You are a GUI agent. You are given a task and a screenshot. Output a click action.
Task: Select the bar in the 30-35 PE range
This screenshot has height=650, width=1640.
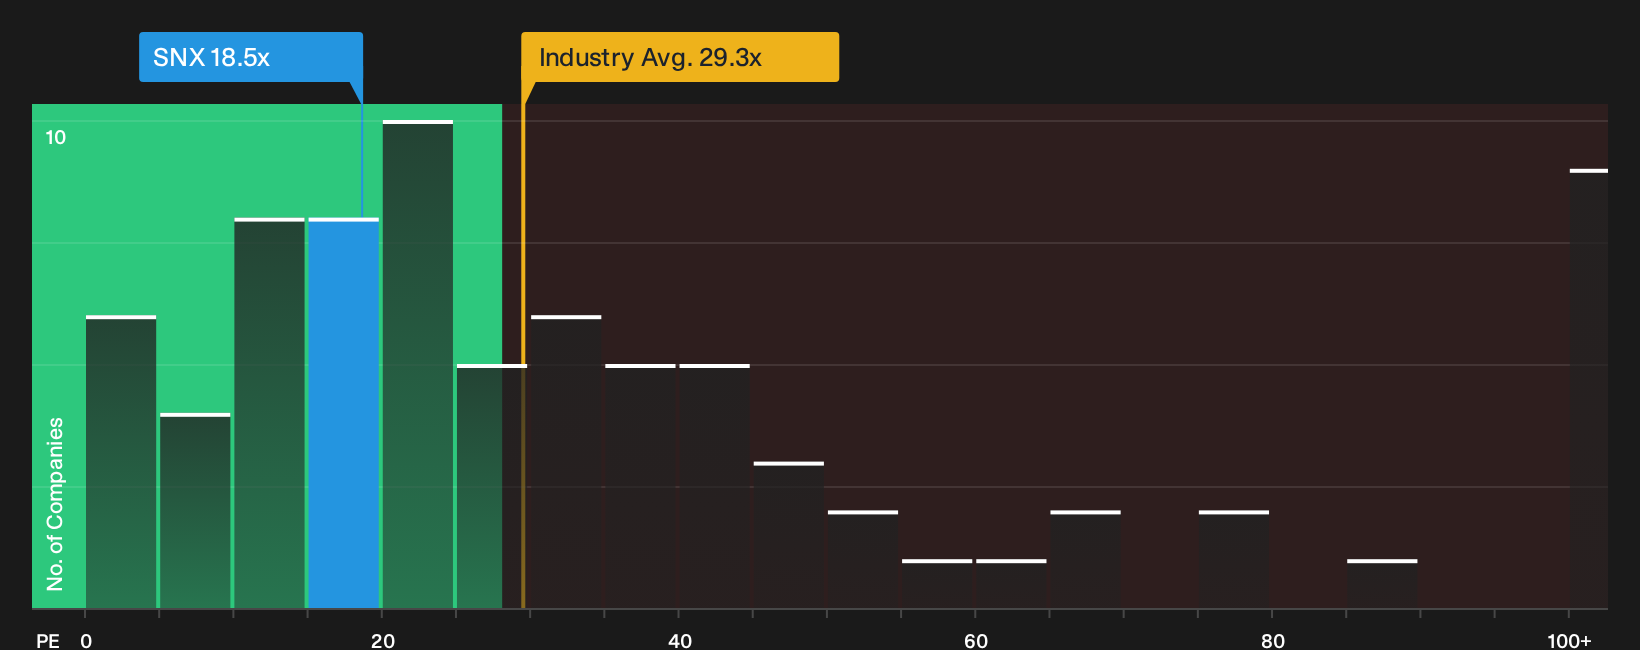[x=566, y=462]
